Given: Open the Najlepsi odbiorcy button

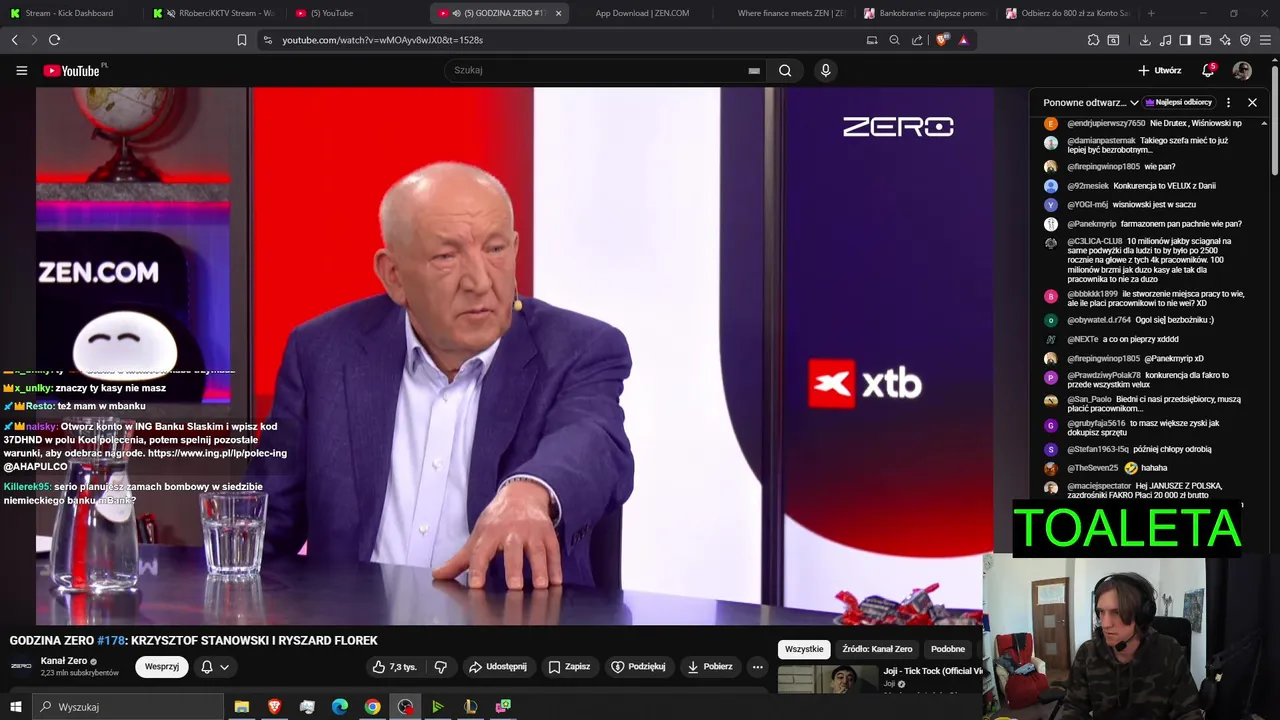Looking at the screenshot, I should click(x=1180, y=102).
